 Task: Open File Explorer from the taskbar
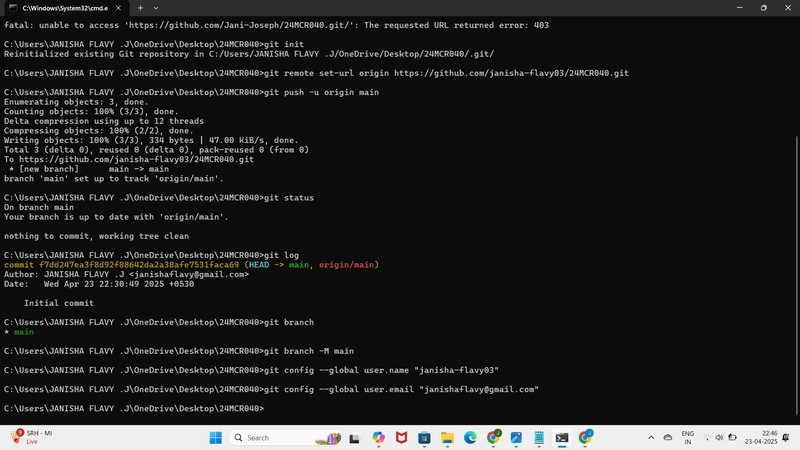coord(447,438)
